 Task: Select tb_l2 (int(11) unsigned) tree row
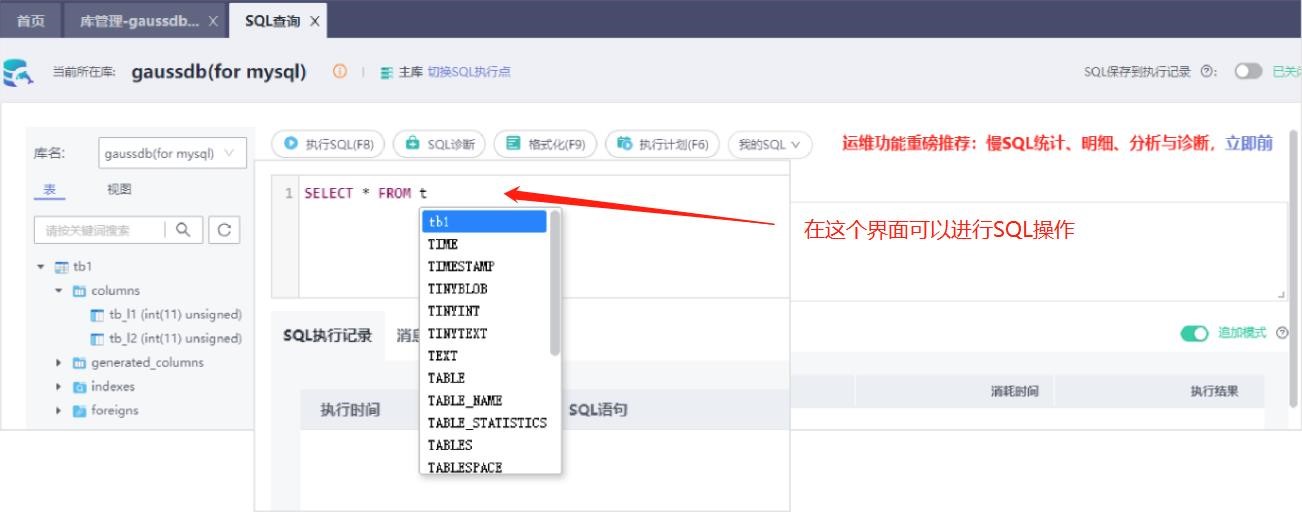166,339
